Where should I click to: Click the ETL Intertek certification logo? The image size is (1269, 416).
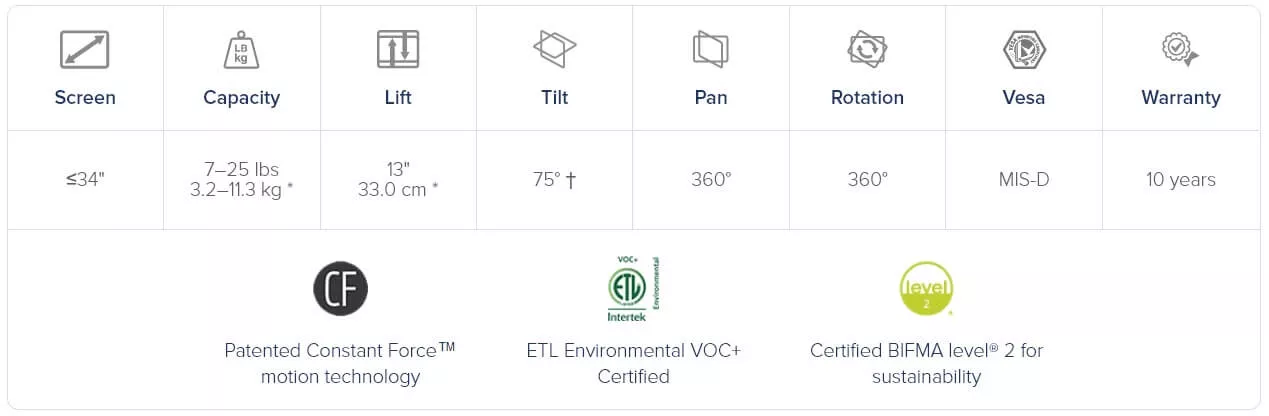(x=633, y=289)
